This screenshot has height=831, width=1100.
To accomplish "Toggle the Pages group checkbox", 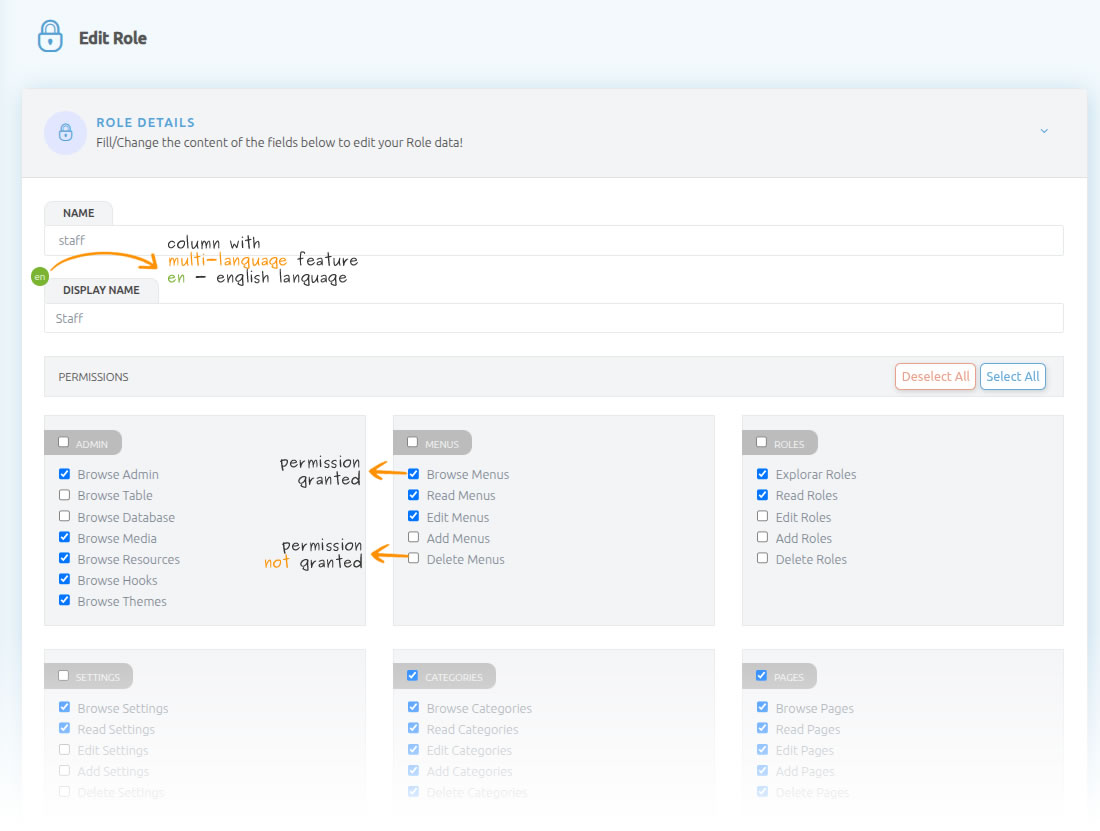I will (x=762, y=676).
